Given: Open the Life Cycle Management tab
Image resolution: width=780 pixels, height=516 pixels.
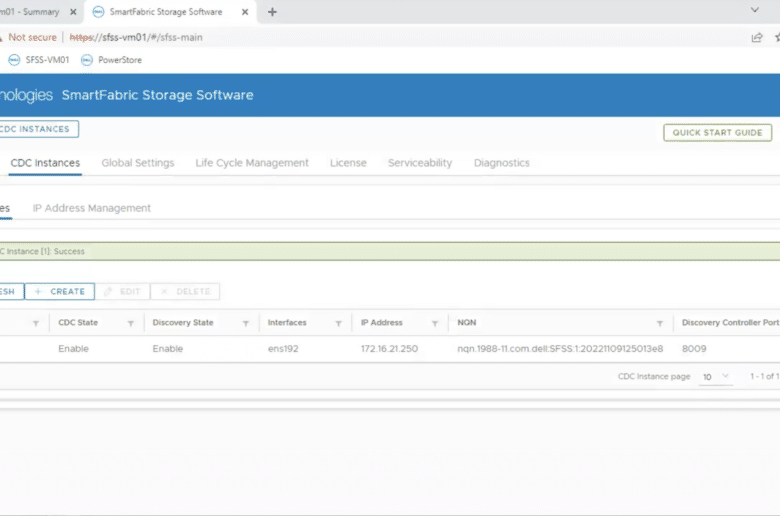Looking at the screenshot, I should pyautogui.click(x=252, y=163).
